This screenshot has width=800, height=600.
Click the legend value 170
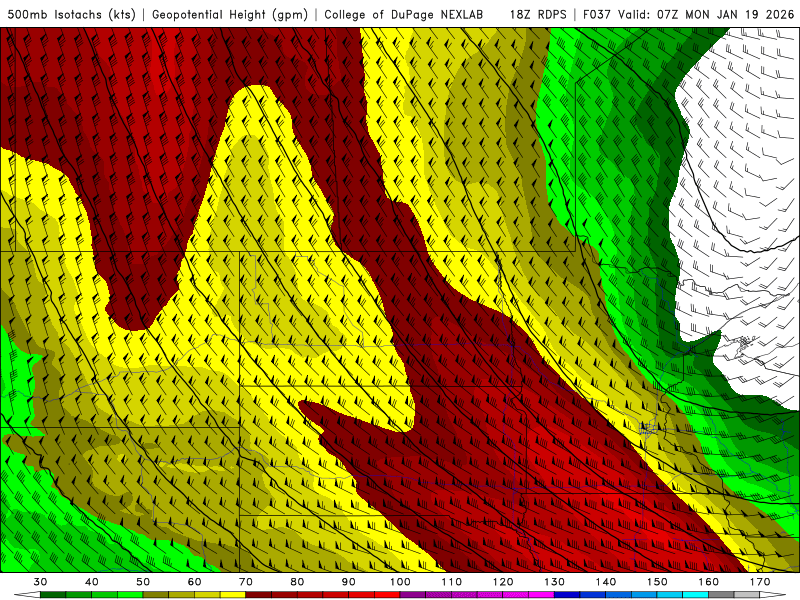coord(760,582)
